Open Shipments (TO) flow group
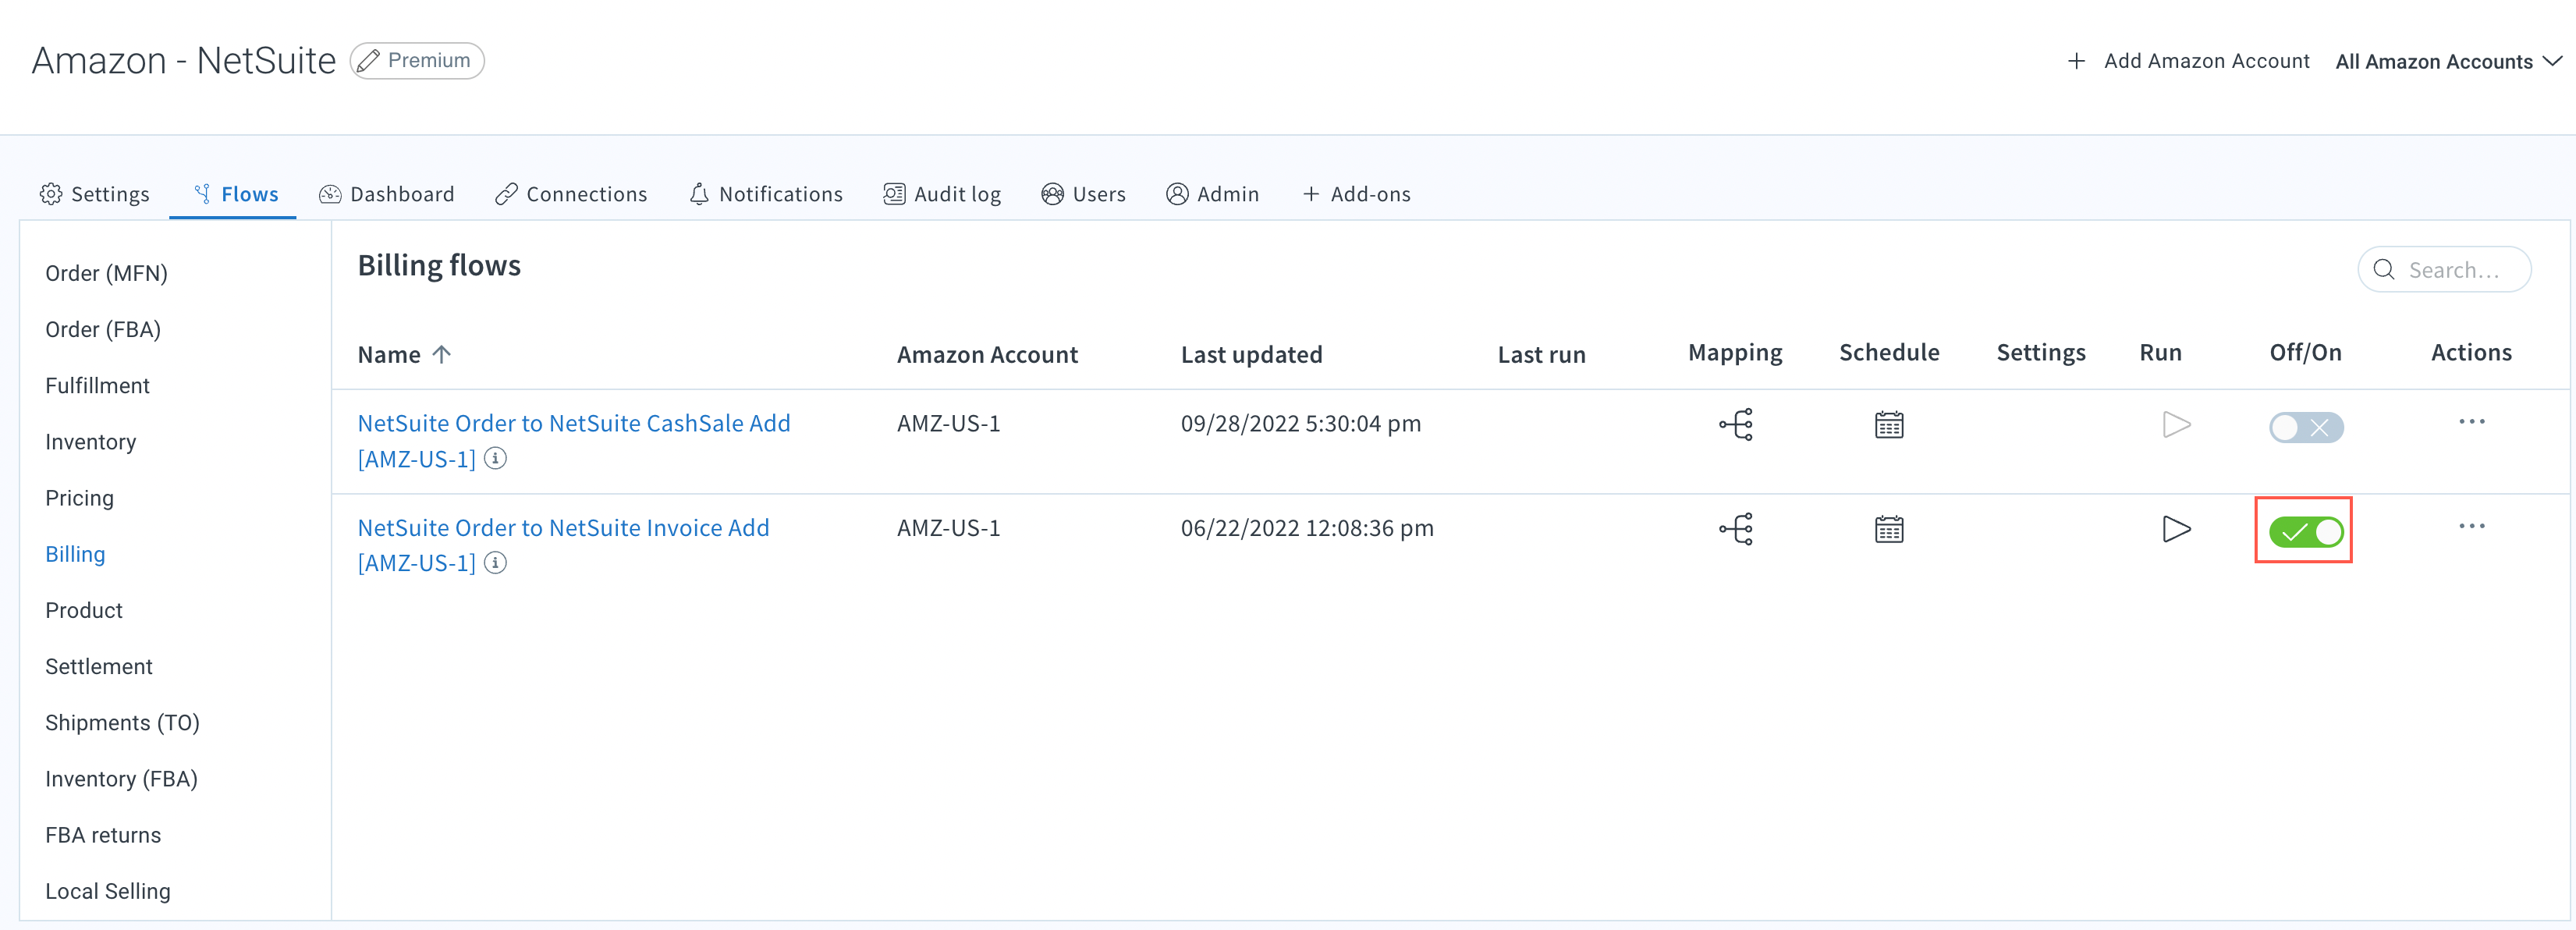 tap(122, 722)
